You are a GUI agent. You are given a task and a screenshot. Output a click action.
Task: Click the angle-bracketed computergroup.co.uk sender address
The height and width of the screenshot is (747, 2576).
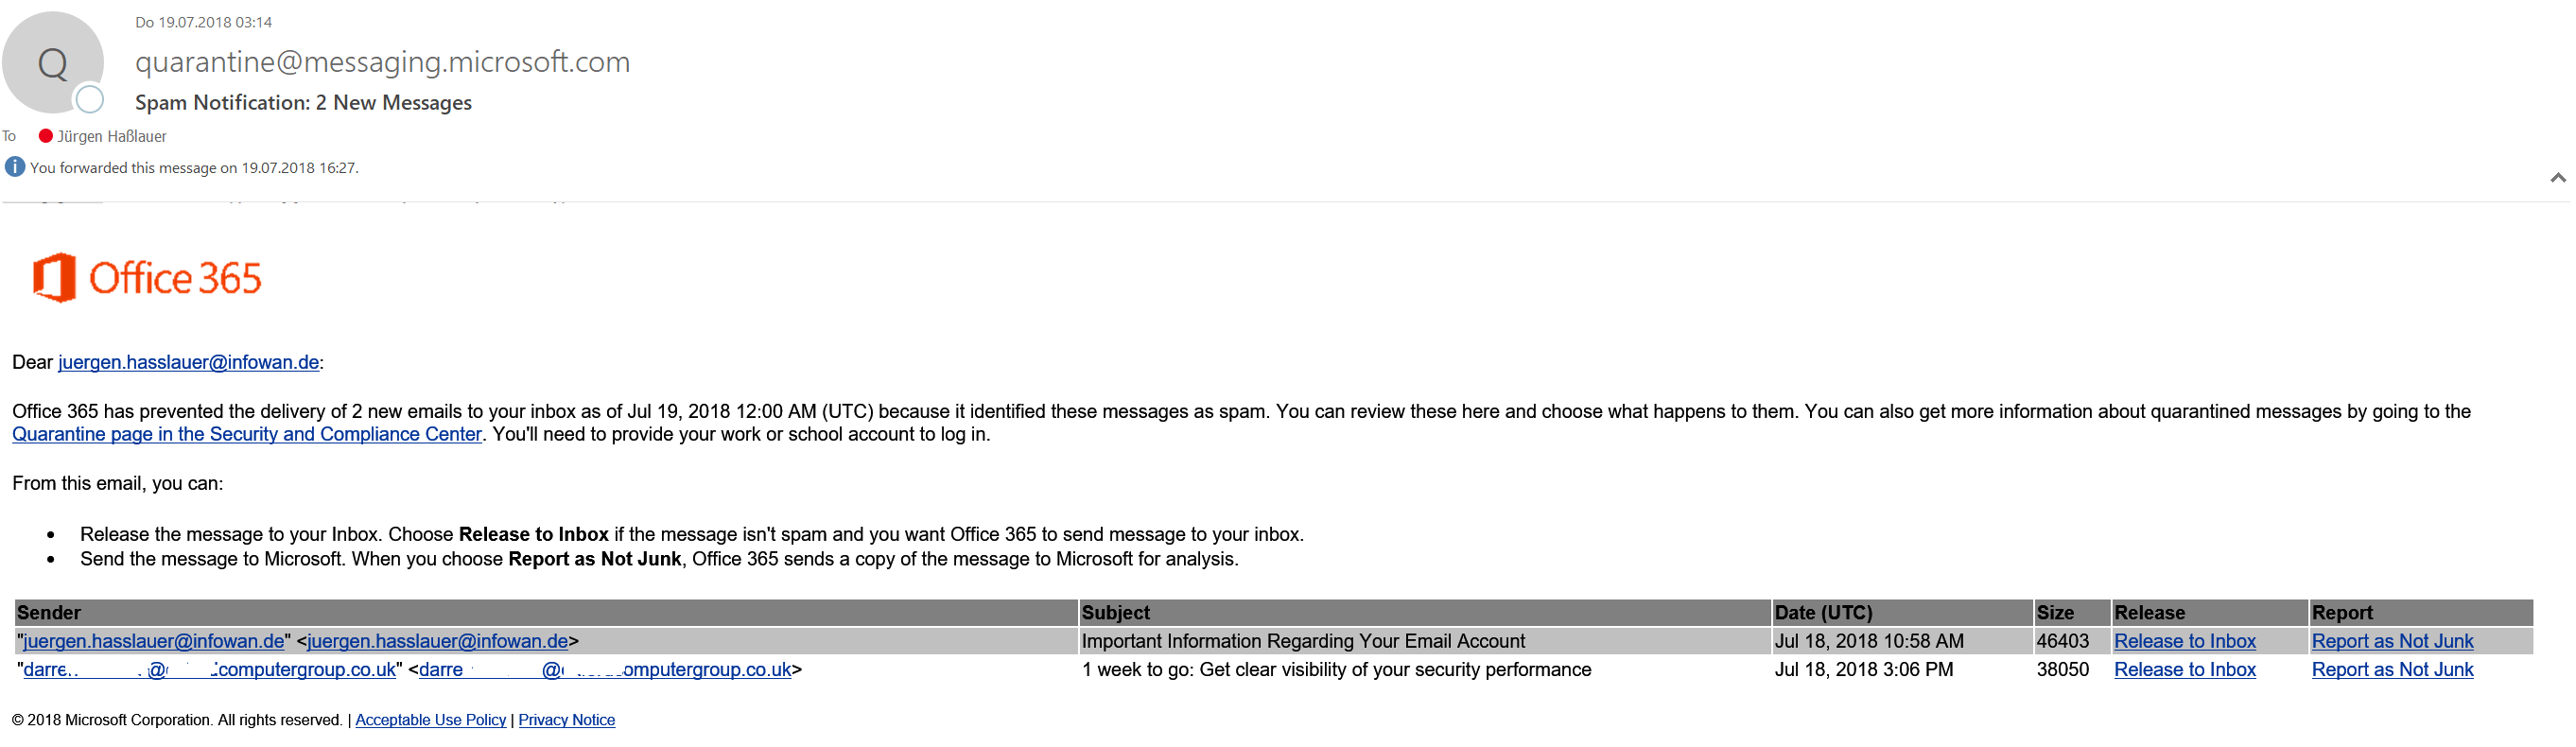pyautogui.click(x=605, y=670)
